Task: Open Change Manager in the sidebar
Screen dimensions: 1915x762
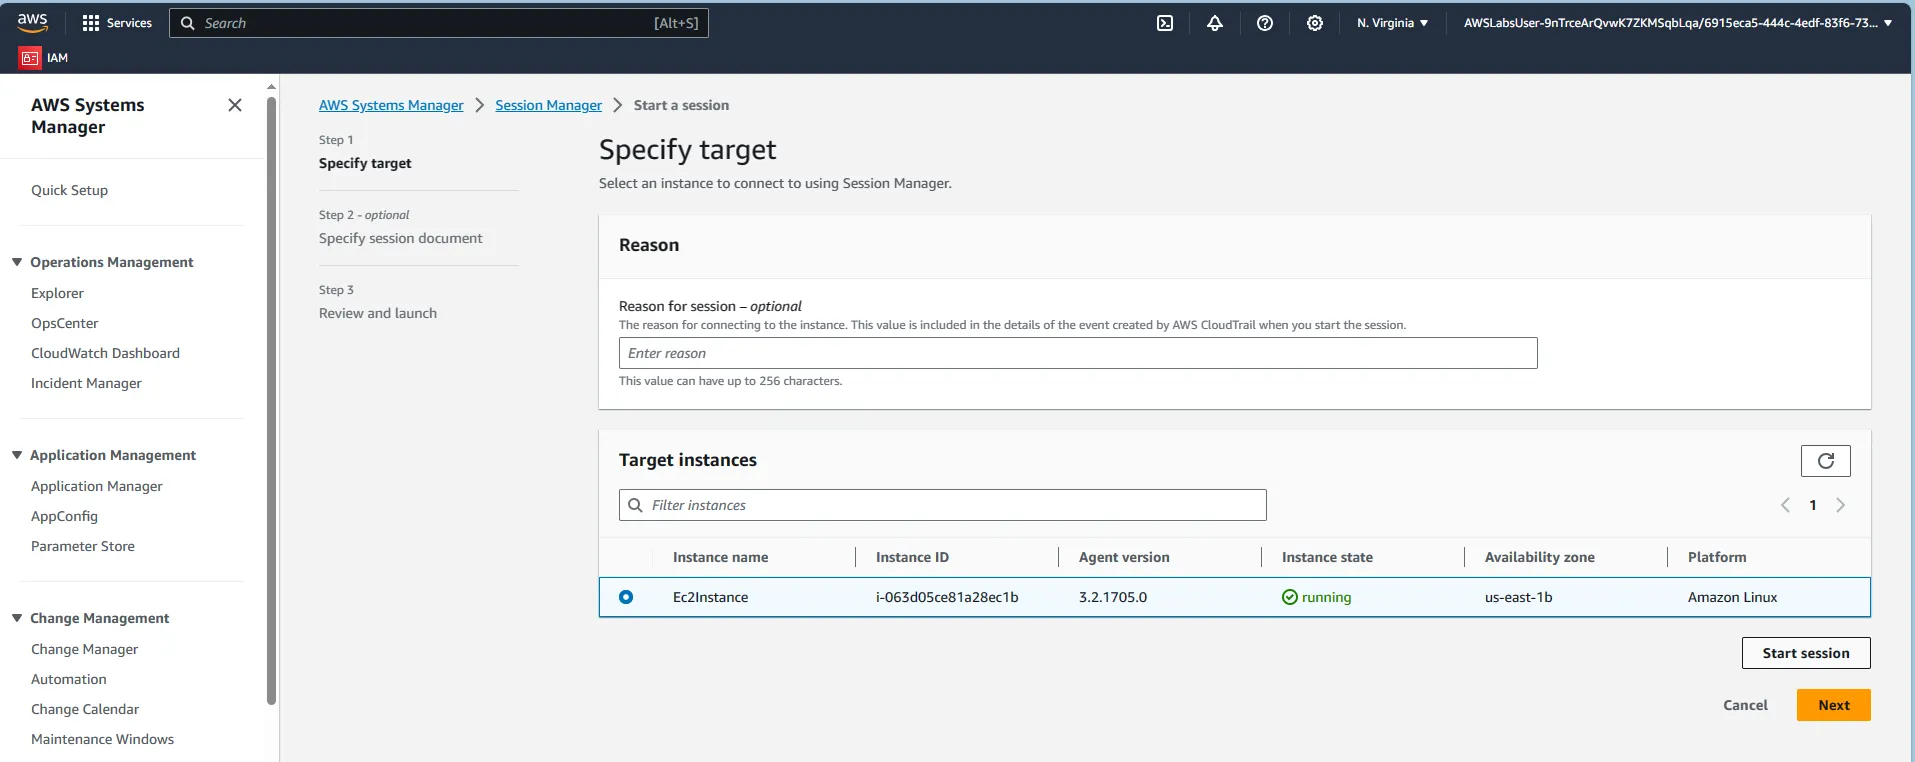Action: click(x=84, y=649)
